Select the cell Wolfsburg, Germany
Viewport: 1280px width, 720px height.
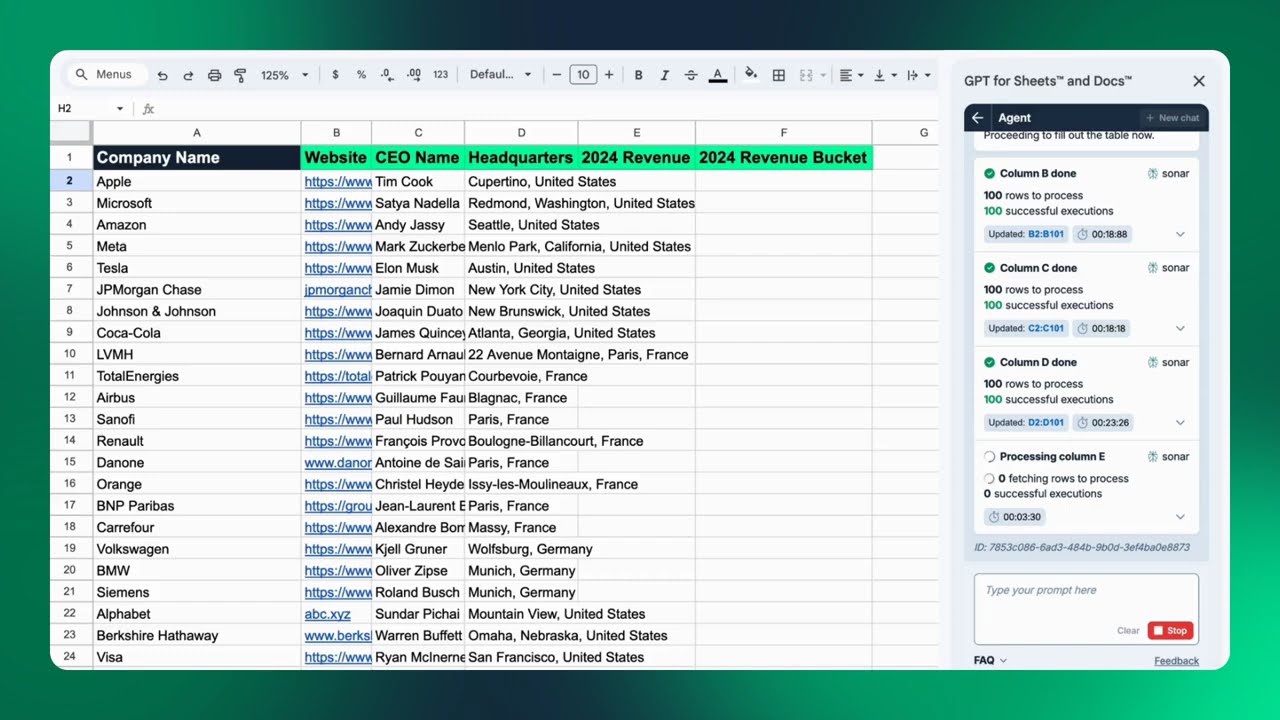[x=521, y=549]
